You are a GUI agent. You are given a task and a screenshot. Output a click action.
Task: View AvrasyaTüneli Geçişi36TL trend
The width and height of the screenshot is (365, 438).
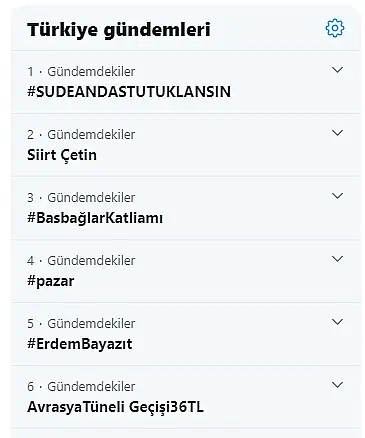click(x=115, y=407)
